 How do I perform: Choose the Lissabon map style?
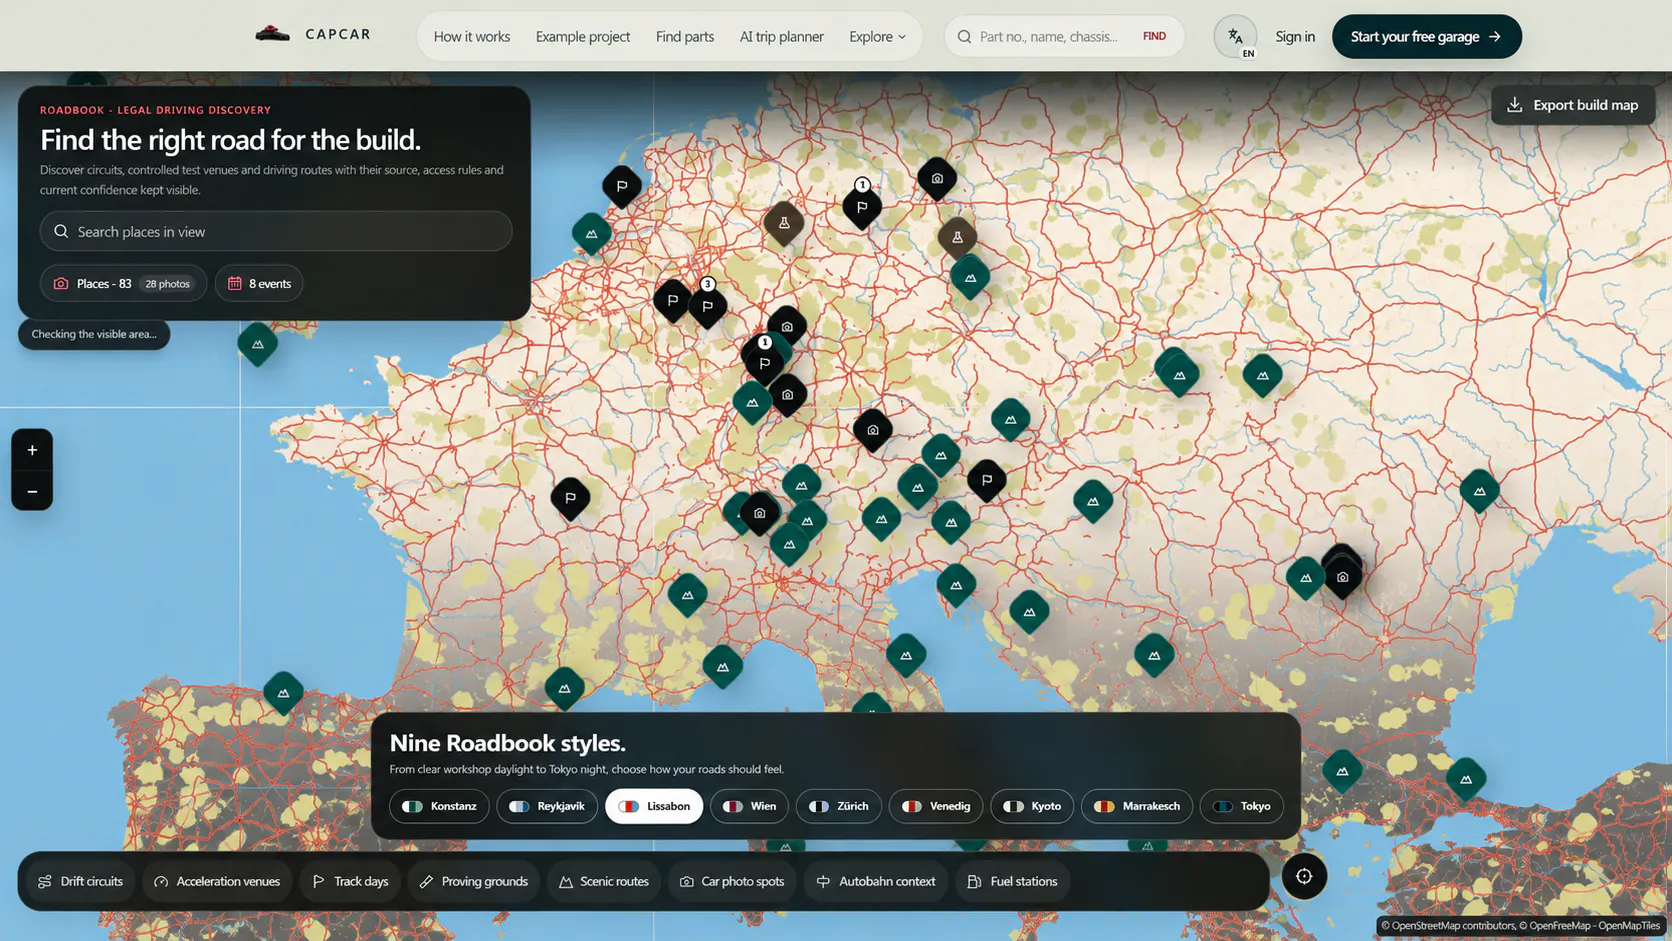654,806
